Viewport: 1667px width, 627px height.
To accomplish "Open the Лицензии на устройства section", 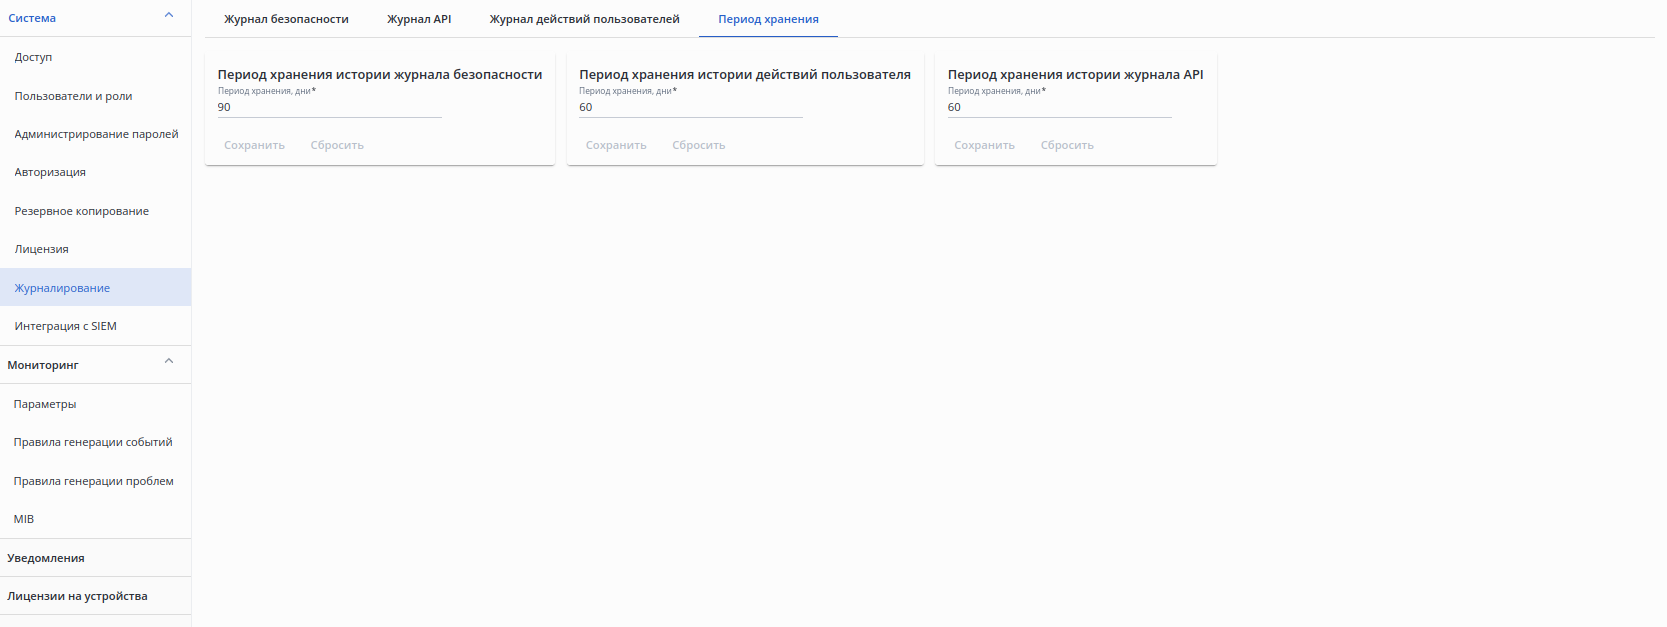I will [x=77, y=596].
